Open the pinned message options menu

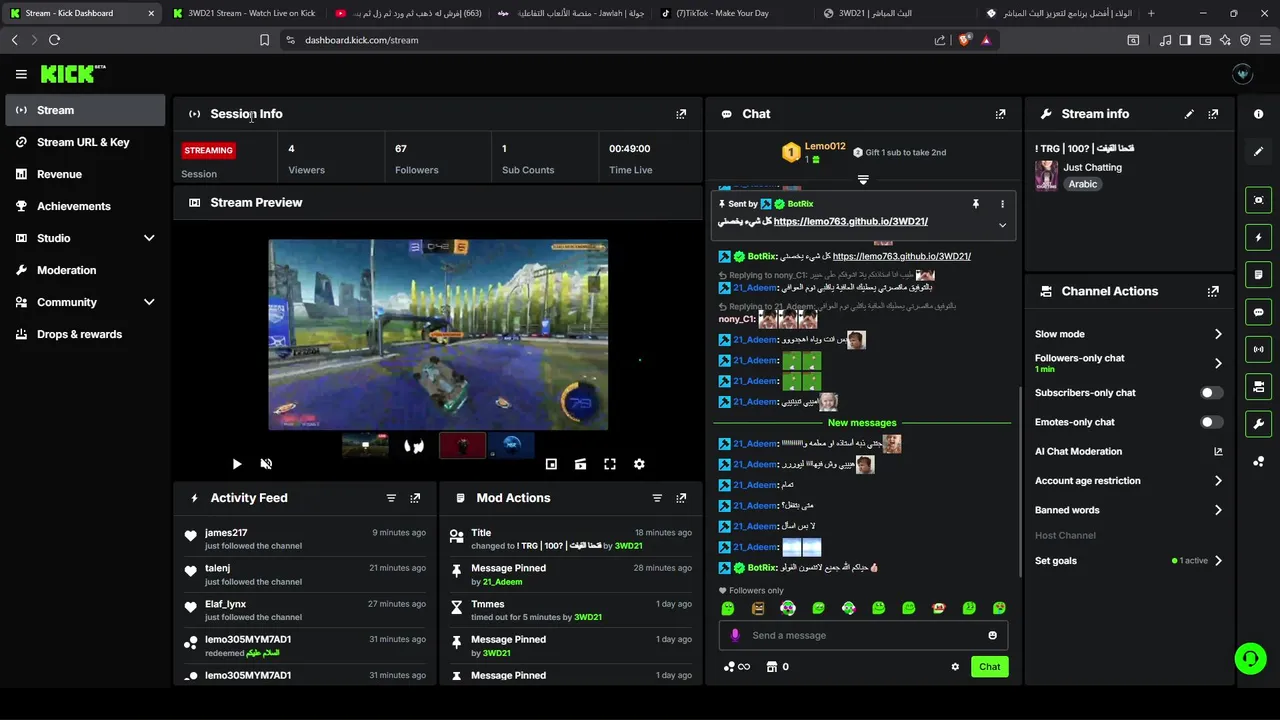click(x=1002, y=204)
